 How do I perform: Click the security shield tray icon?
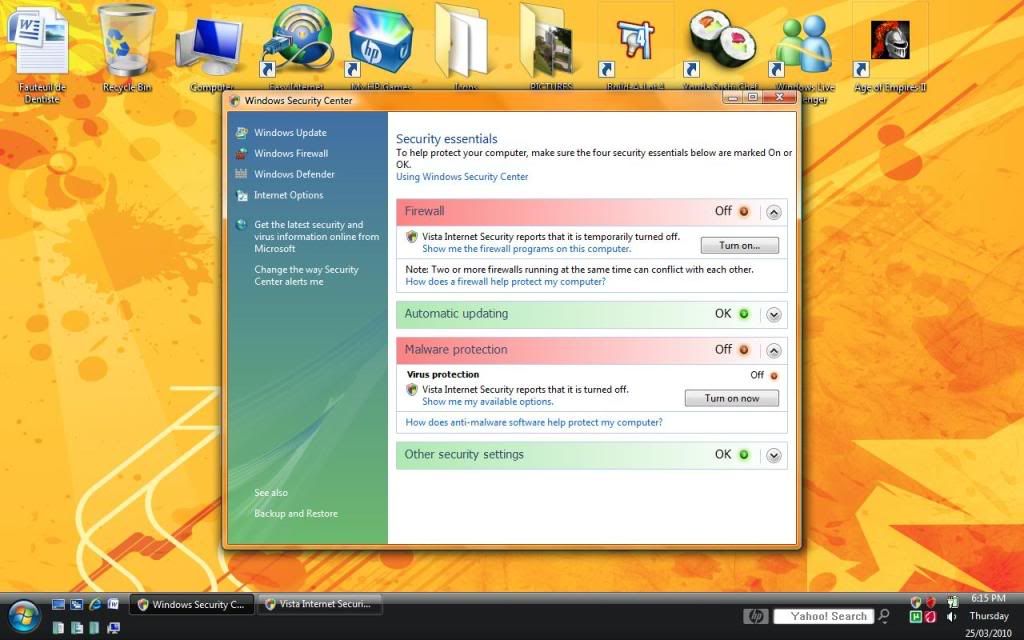[916, 602]
